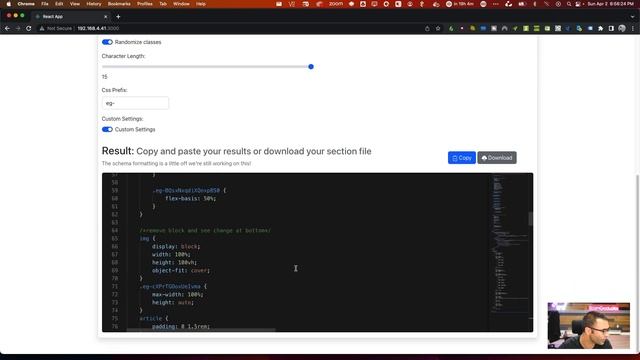Open a new browser tab

pos(118,17)
